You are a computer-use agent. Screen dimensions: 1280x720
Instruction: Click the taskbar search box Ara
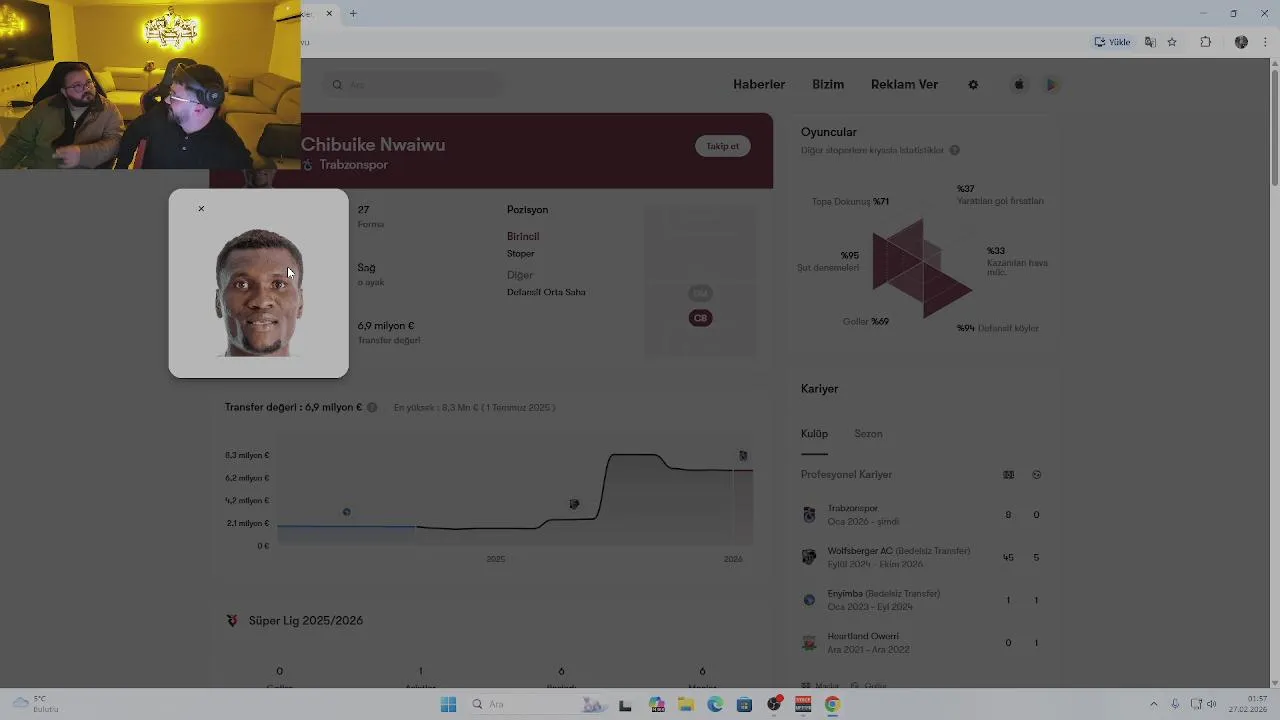537,704
